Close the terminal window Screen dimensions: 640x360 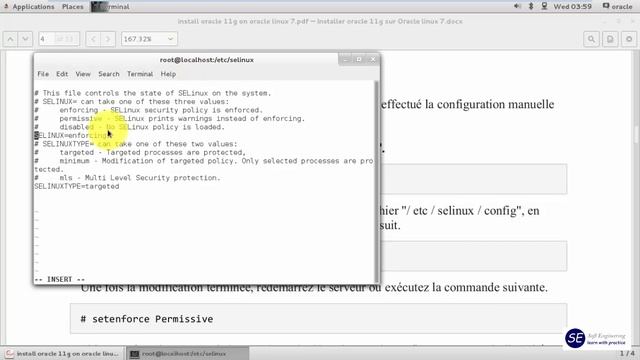click(x=373, y=60)
